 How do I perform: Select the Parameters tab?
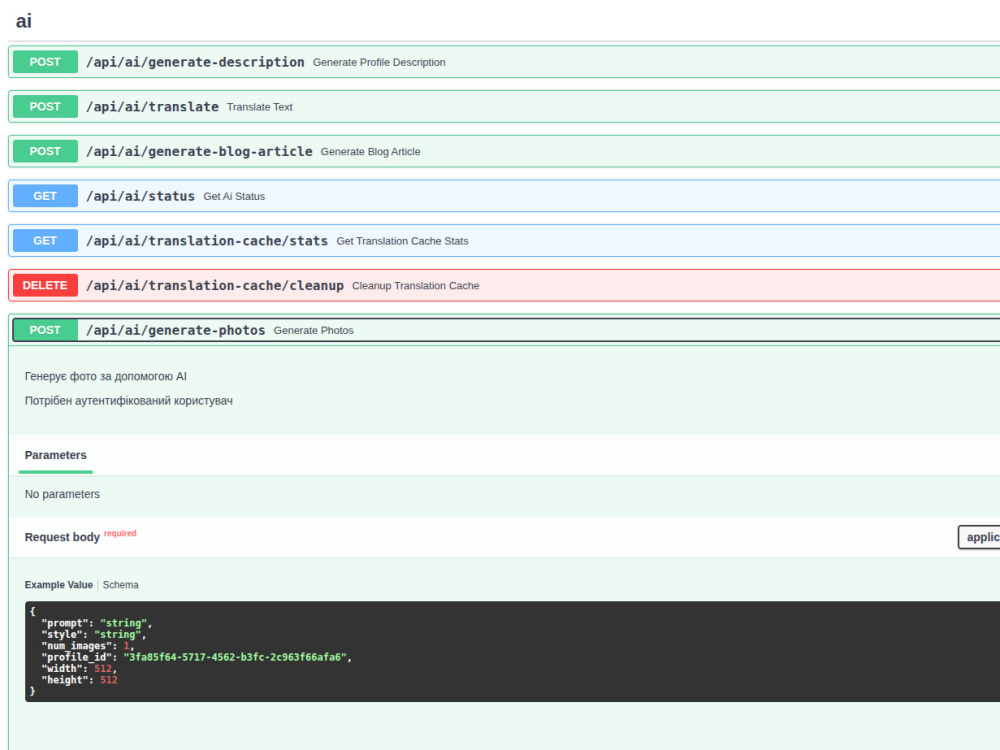pyautogui.click(x=55, y=455)
